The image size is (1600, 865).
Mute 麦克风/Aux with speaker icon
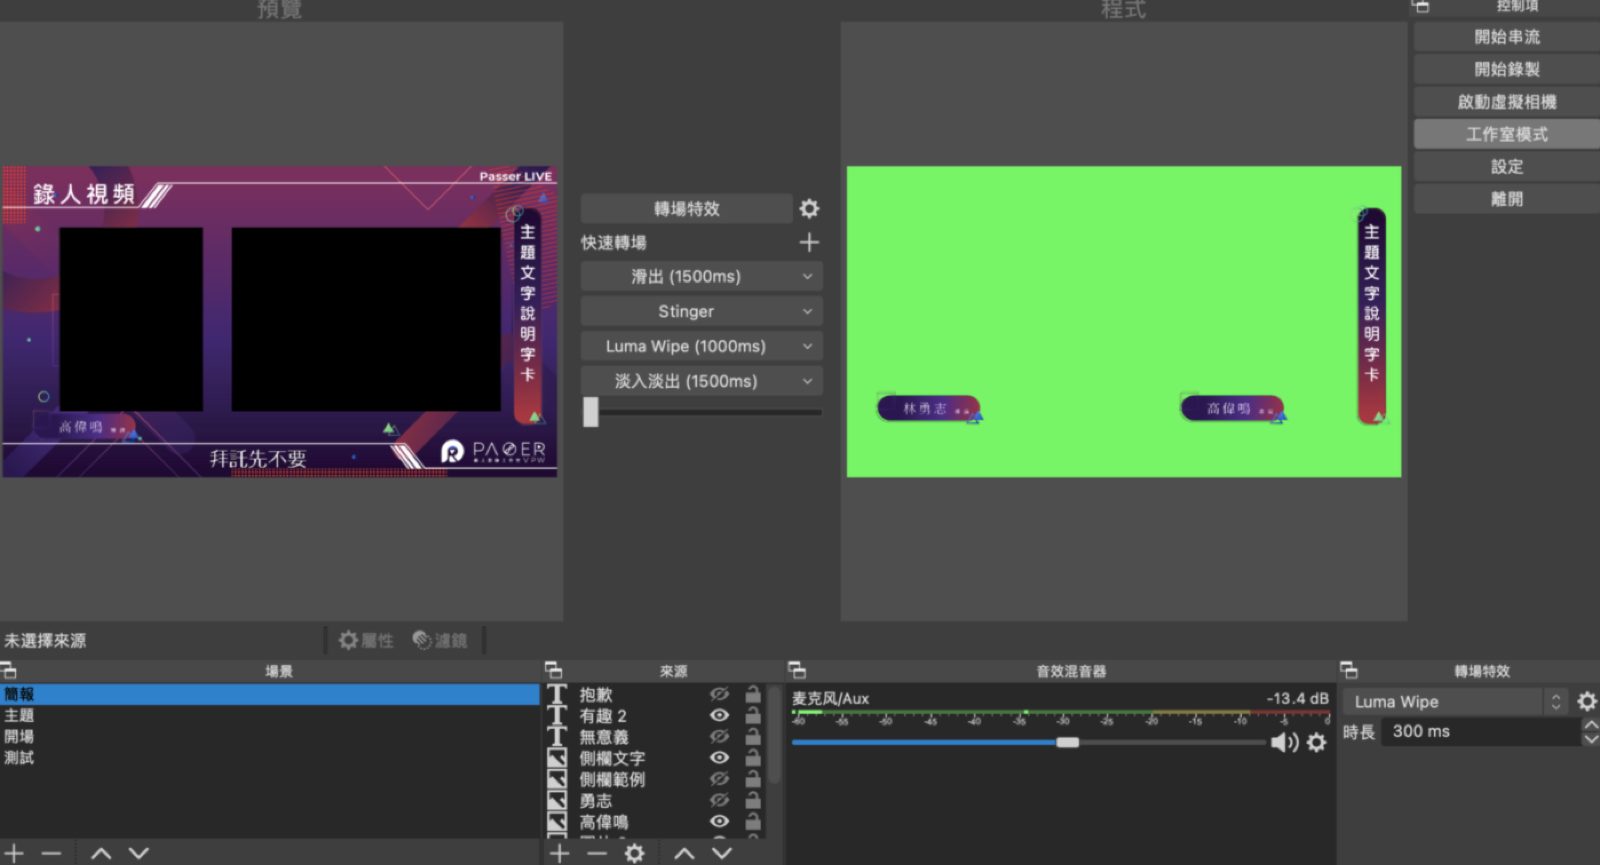(x=1284, y=742)
